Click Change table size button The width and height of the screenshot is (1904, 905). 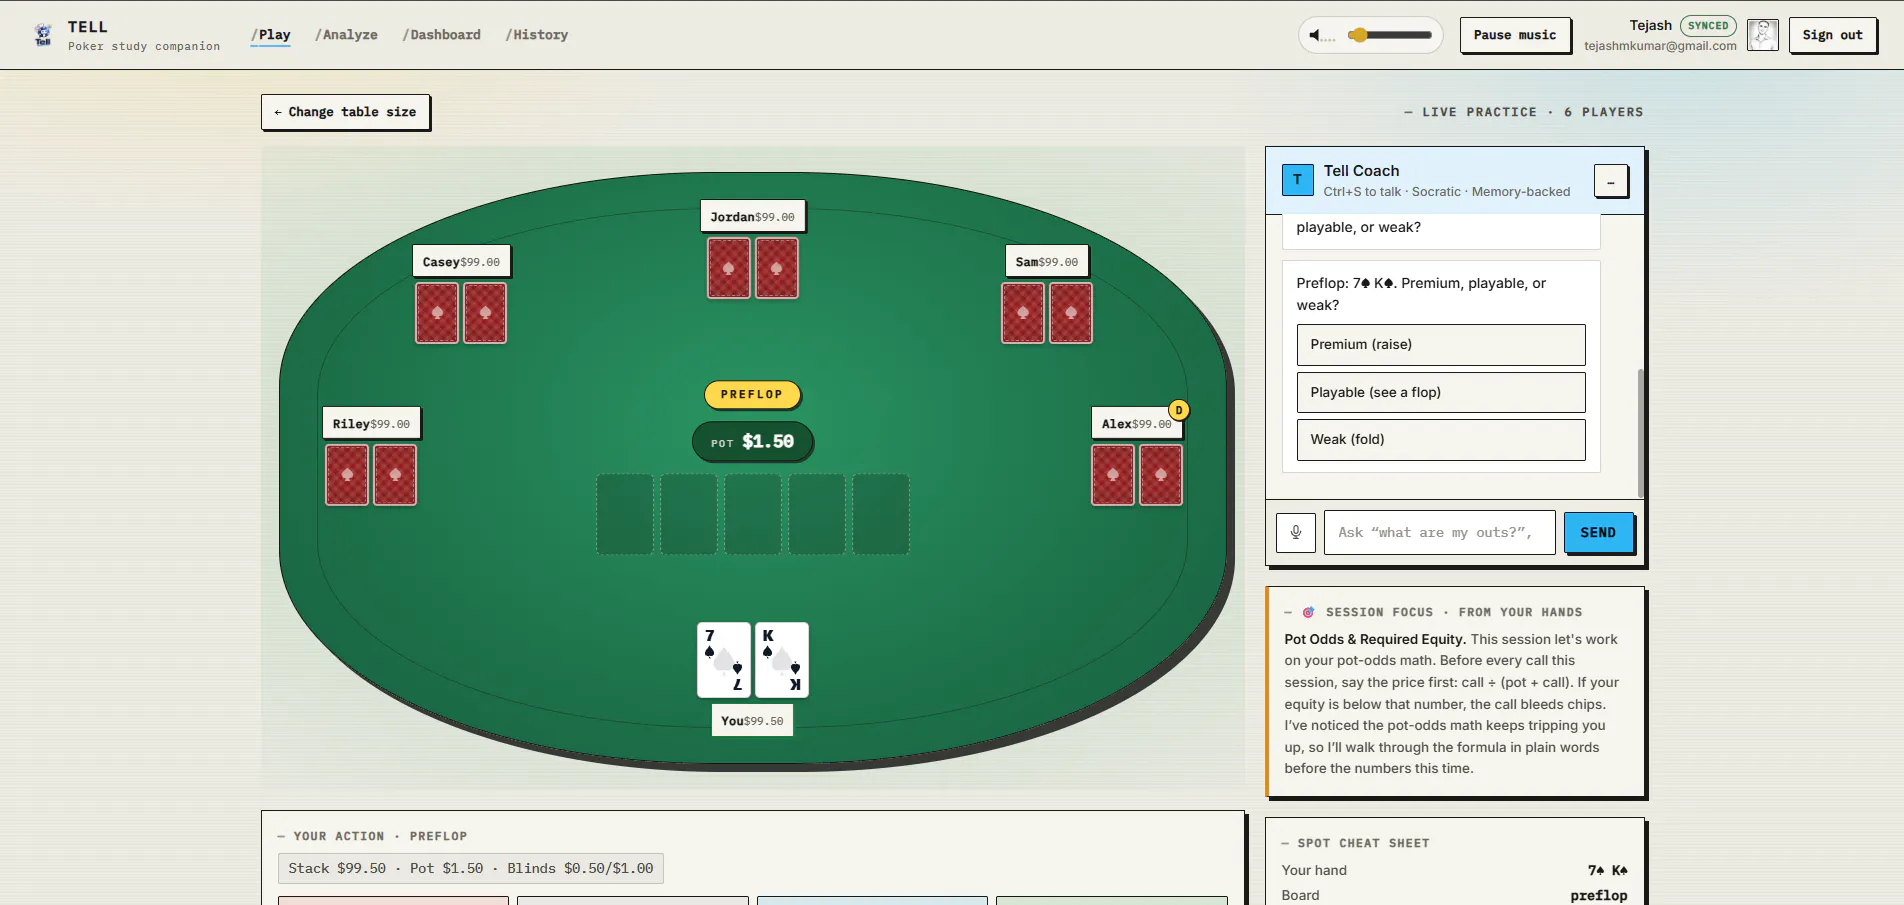[345, 112]
